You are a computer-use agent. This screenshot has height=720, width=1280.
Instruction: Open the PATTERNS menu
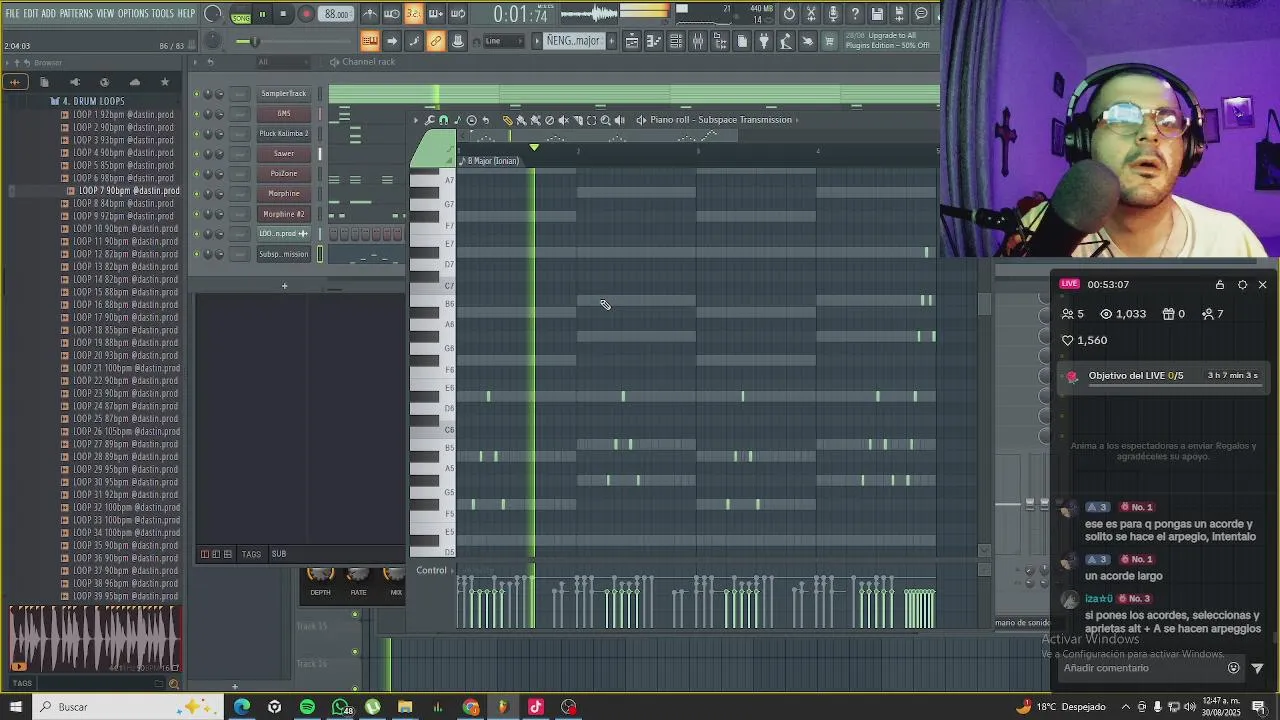pos(76,13)
